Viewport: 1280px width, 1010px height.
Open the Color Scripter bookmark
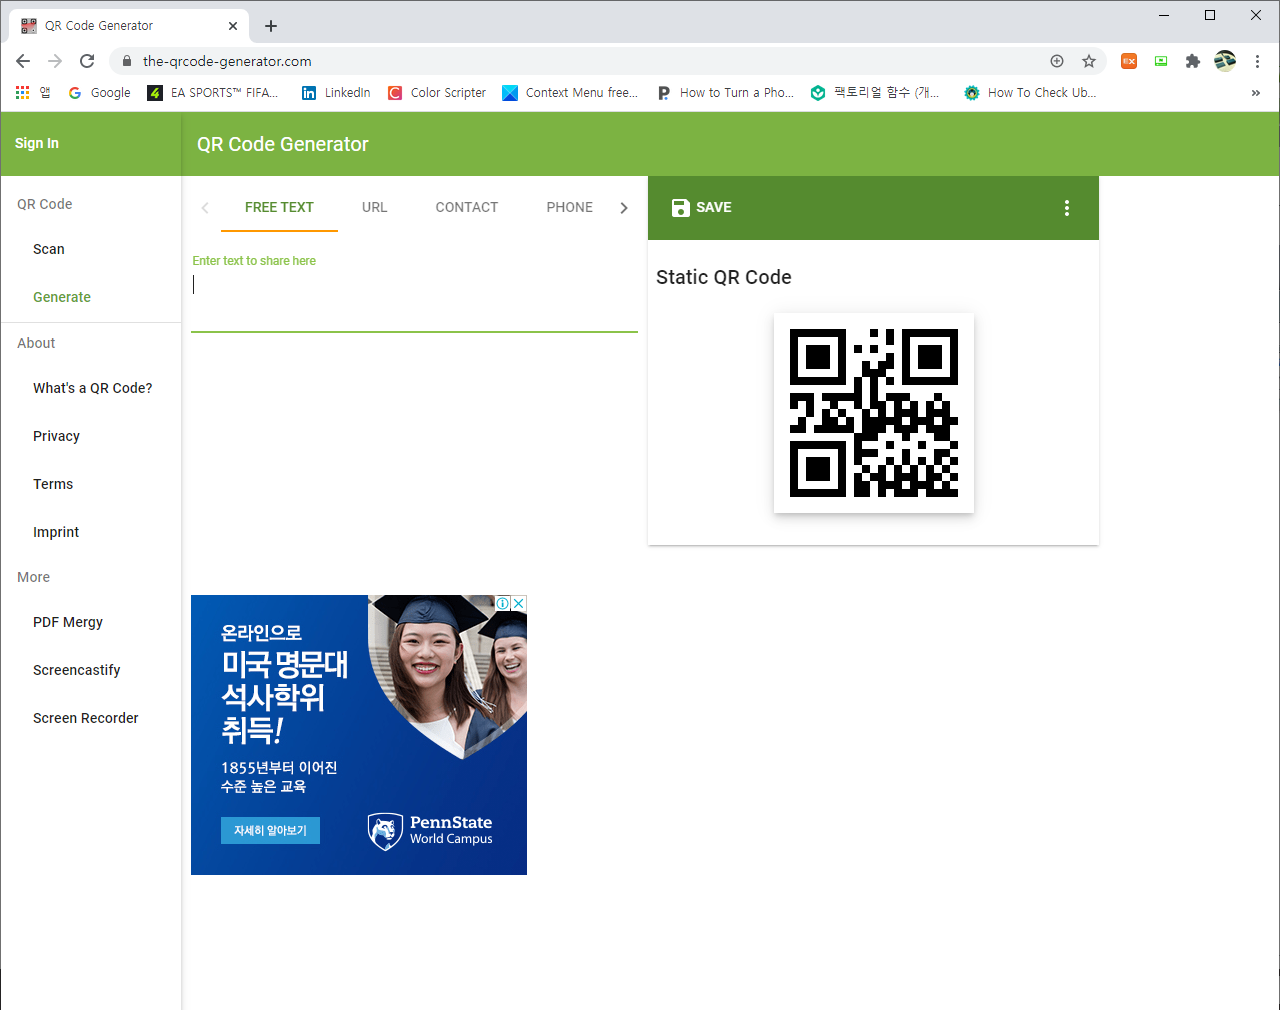(437, 92)
